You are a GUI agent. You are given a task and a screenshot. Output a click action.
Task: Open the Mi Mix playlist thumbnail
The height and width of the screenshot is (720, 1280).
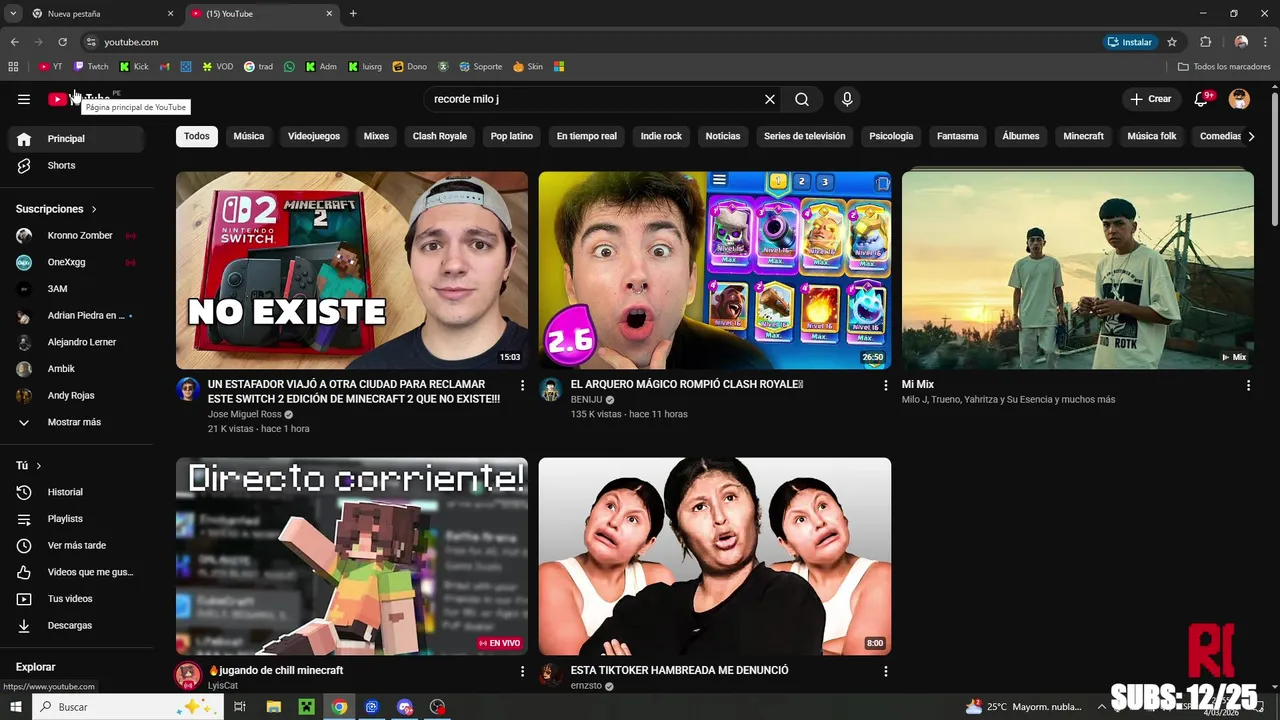click(1078, 270)
